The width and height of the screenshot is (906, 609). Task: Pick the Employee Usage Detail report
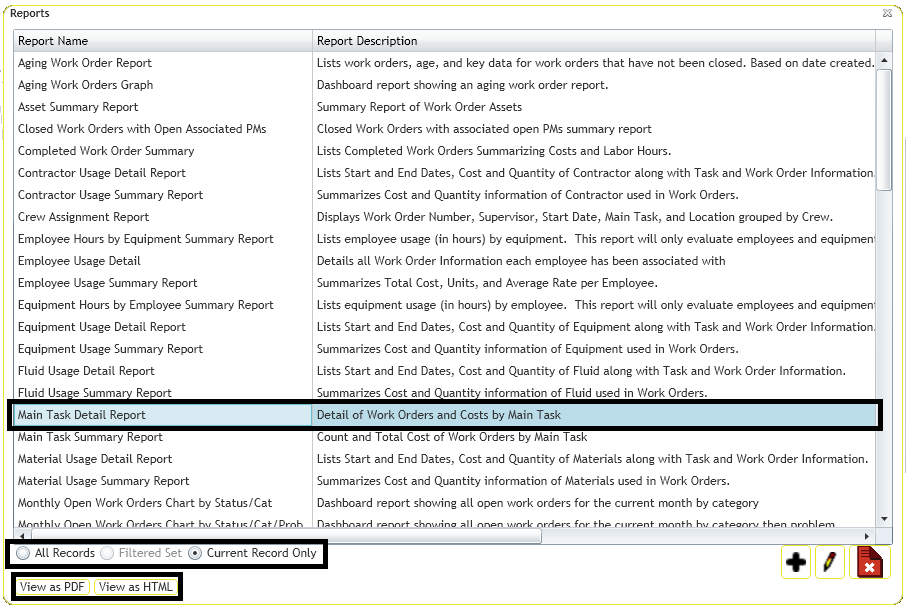(x=78, y=261)
